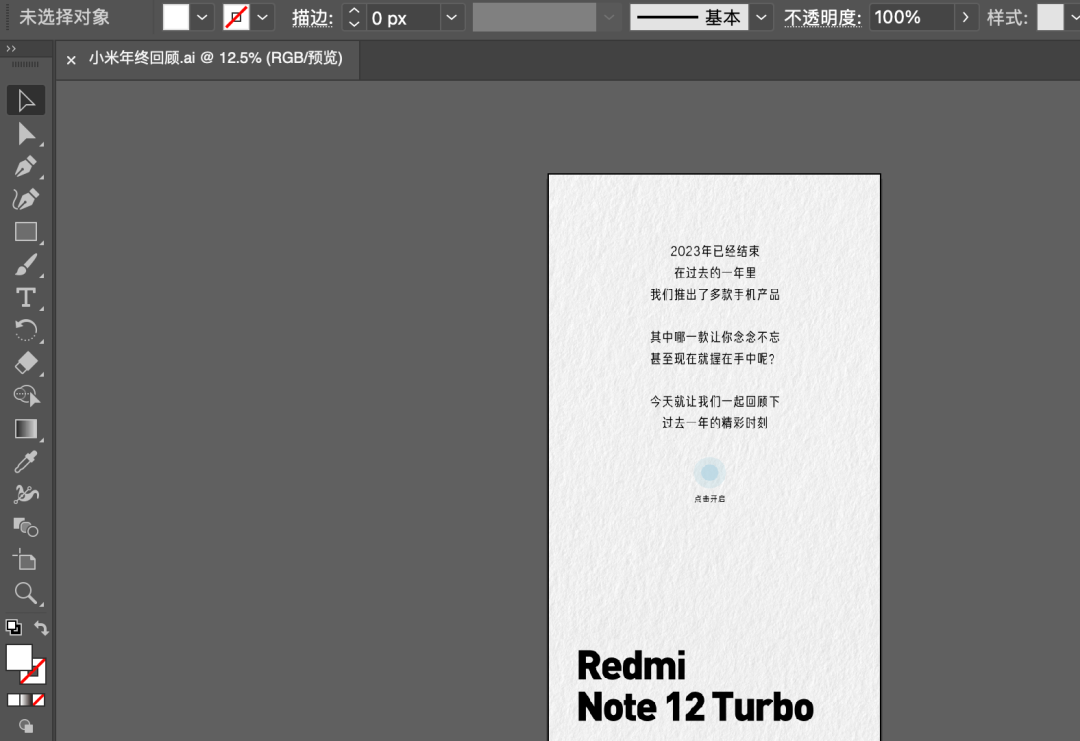Click the blue circle button on the artboard
Screen dimensions: 1080x741
point(709,472)
